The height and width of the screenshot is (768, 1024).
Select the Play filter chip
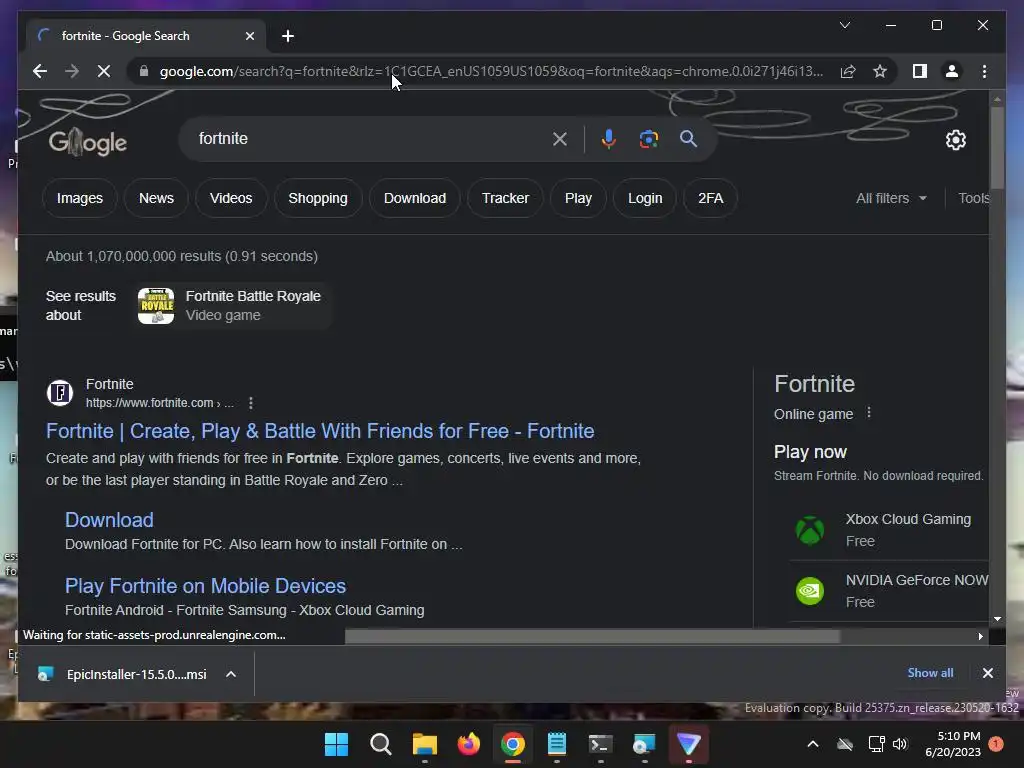pos(578,198)
